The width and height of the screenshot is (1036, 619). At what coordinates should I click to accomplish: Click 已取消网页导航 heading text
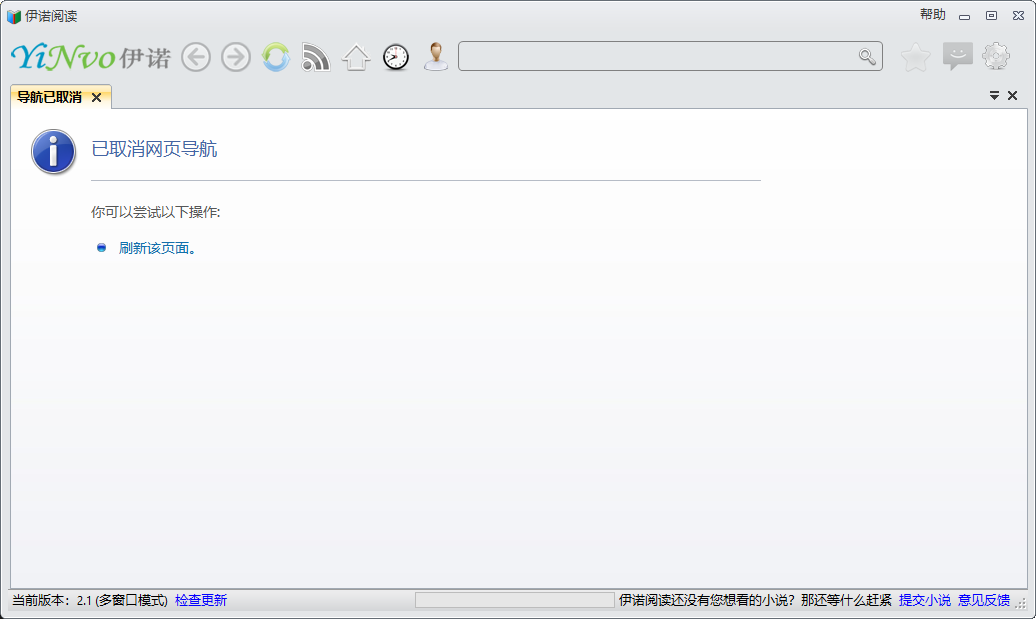click(x=154, y=149)
